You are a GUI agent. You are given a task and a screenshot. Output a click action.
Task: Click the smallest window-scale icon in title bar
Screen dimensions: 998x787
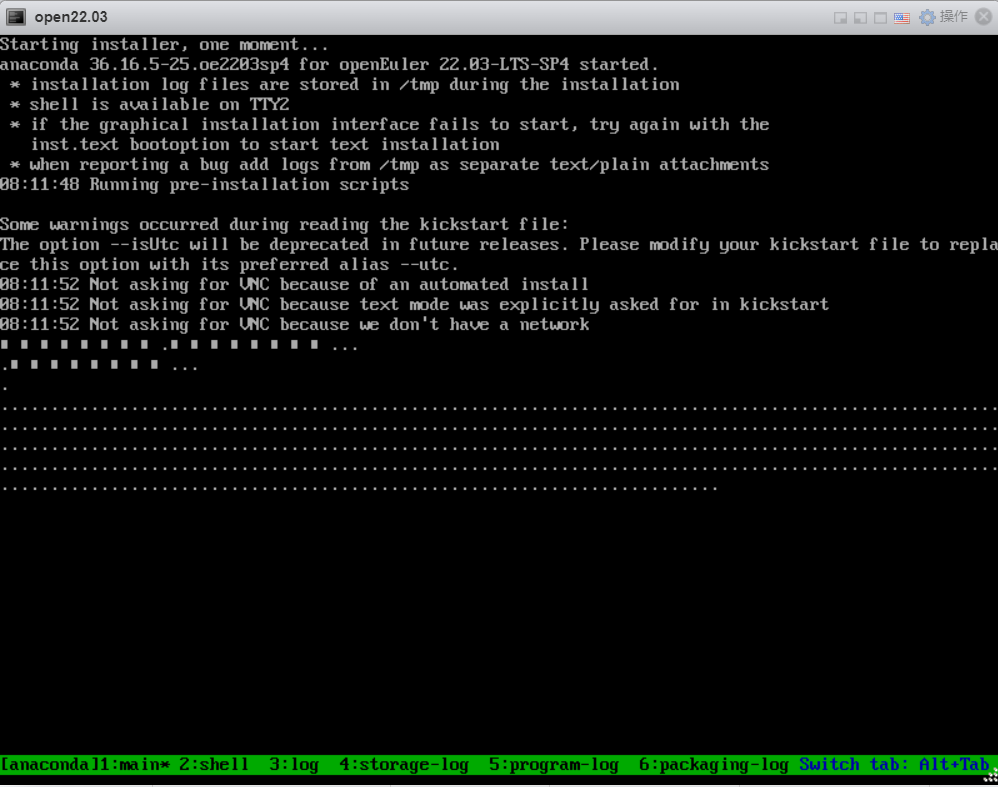click(x=841, y=18)
